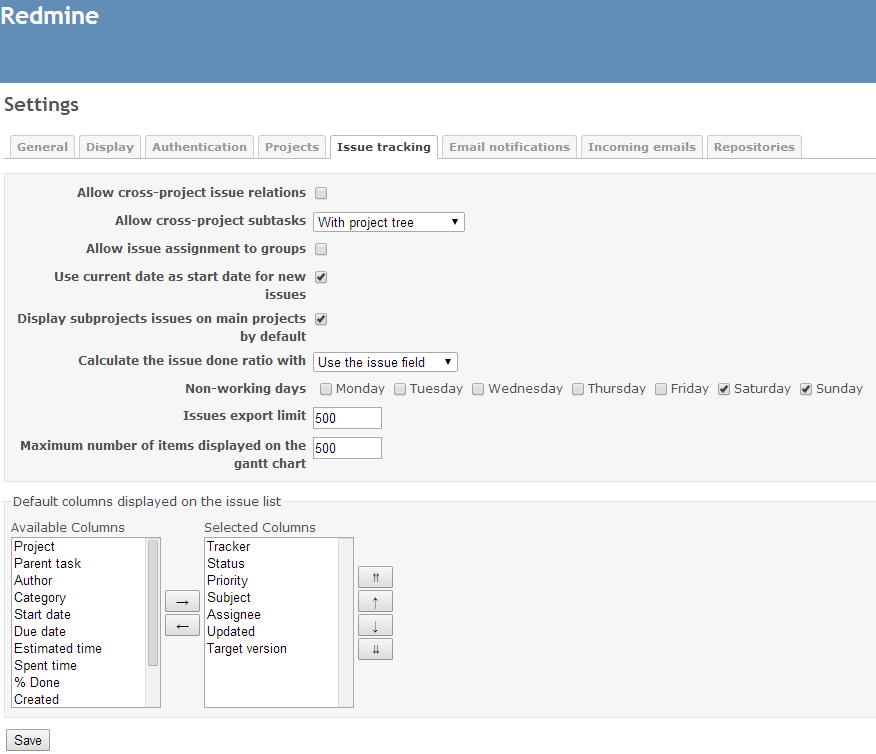Select Parent task in Available Columns
The image size is (876, 754).
(79, 564)
